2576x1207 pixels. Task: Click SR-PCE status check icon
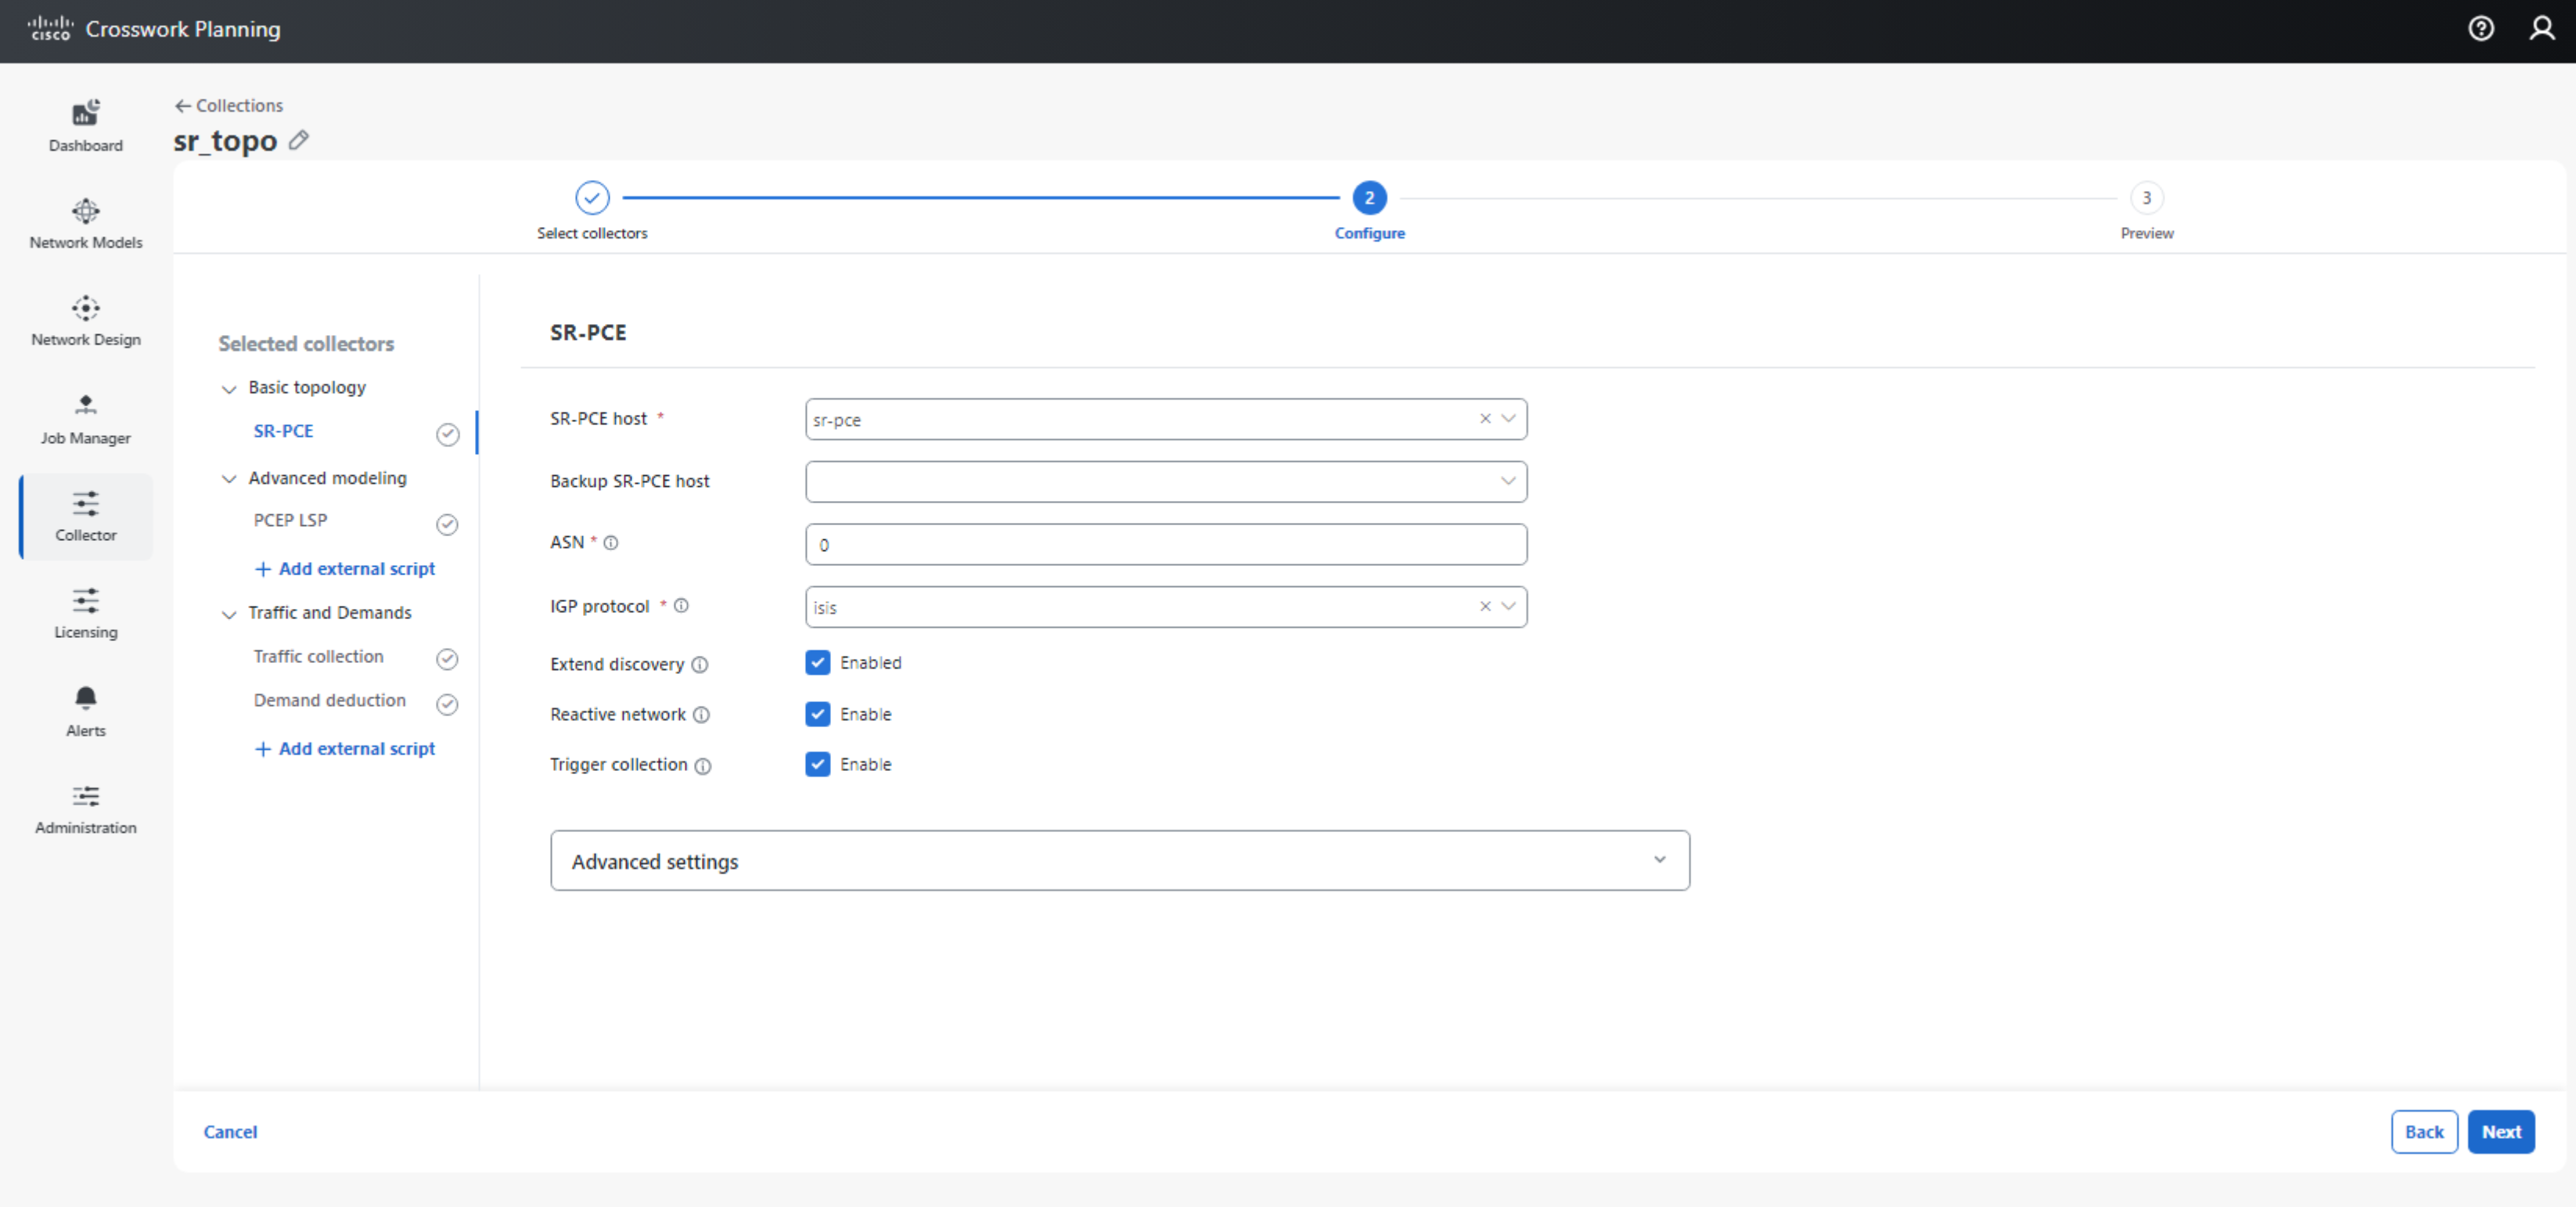(x=448, y=434)
